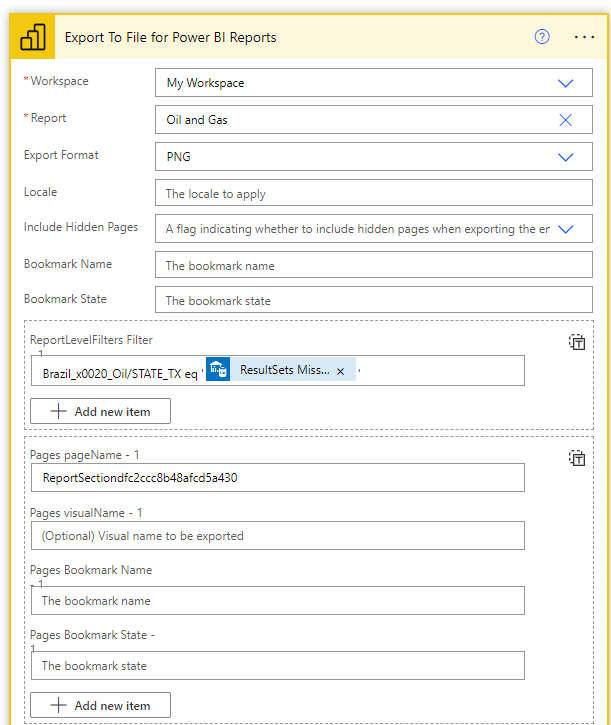Image resolution: width=611 pixels, height=725 pixels.
Task: Click the ResultSets Miss... dynamic content token
Action: pyautogui.click(x=281, y=369)
